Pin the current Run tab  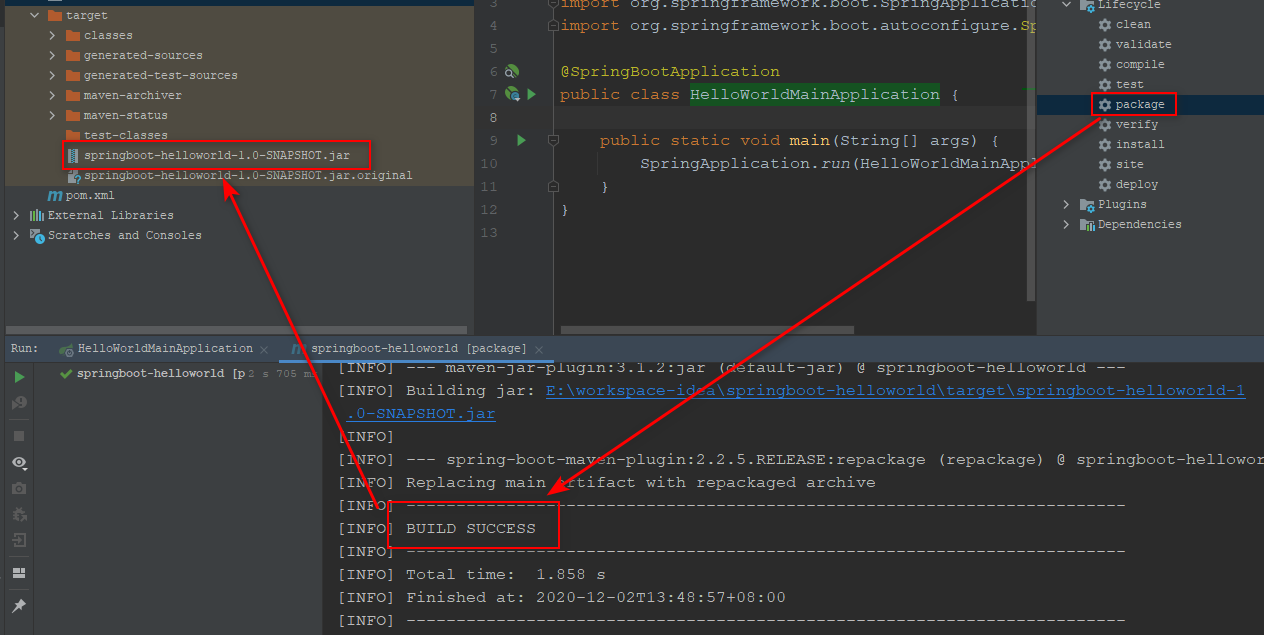pyautogui.click(x=19, y=606)
